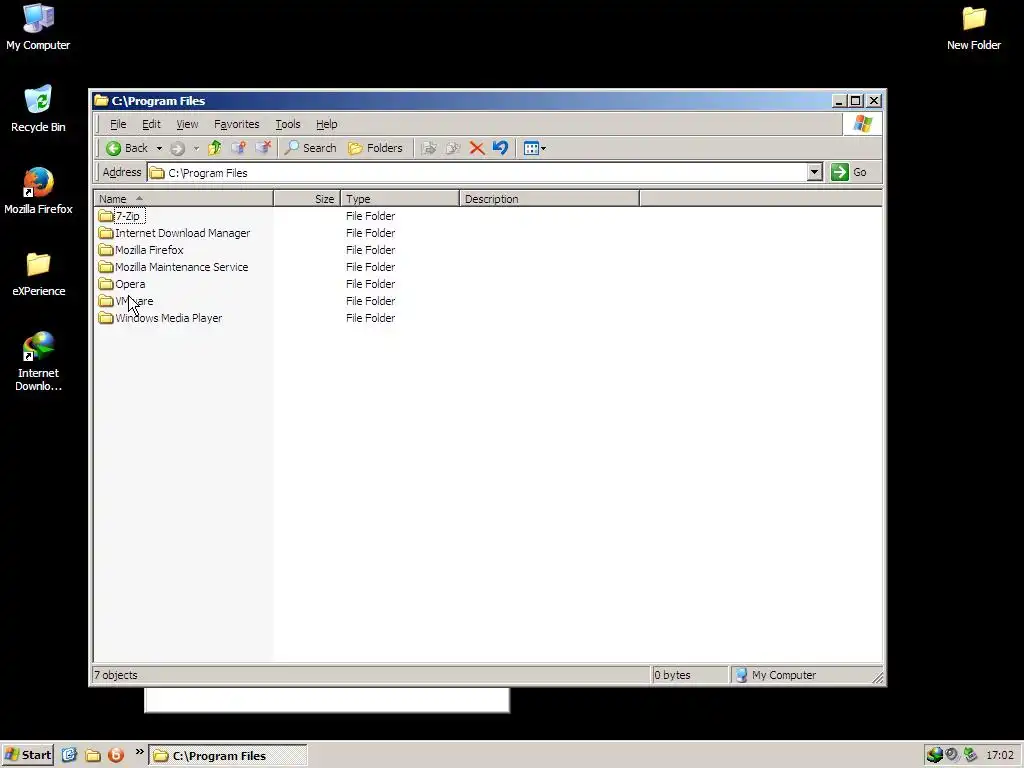Click the Map Network Drive icon
The width and height of the screenshot is (1024, 768).
click(239, 148)
